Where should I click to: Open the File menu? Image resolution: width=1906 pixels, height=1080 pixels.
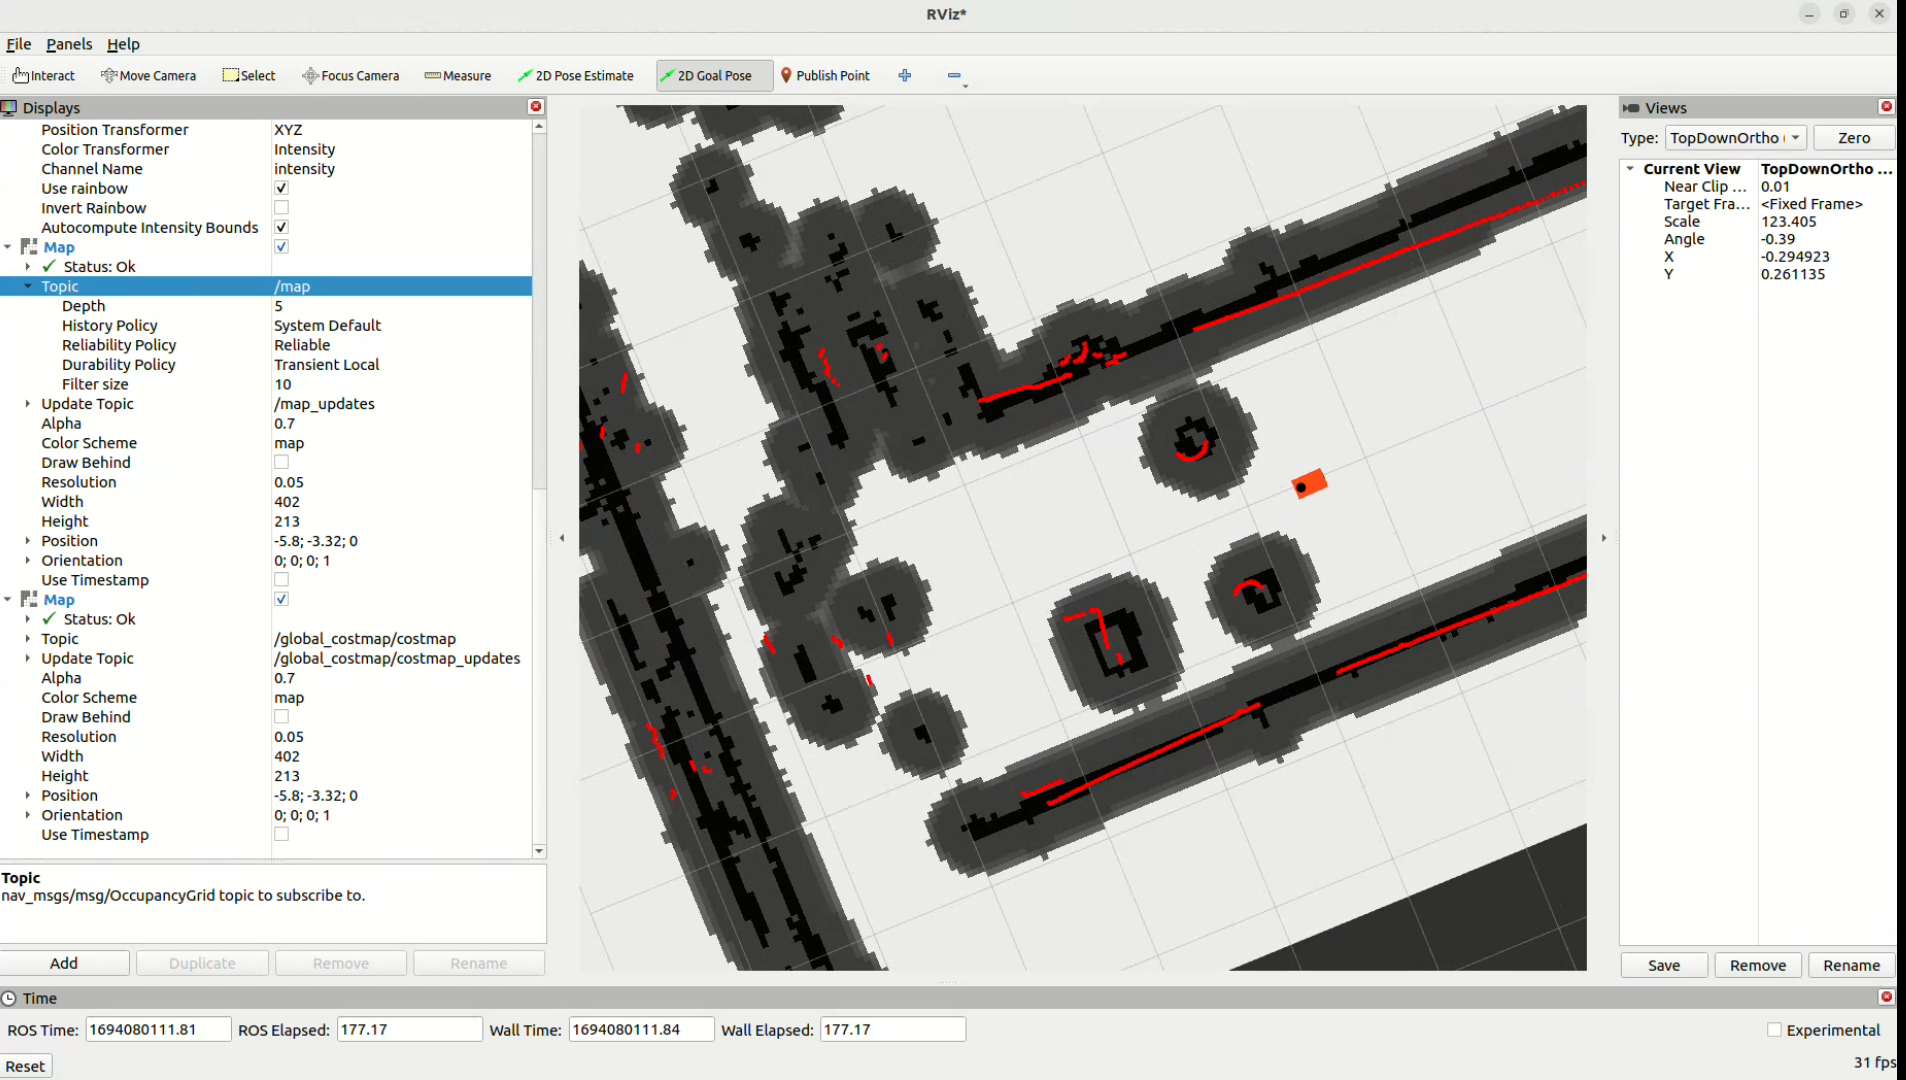tap(19, 44)
